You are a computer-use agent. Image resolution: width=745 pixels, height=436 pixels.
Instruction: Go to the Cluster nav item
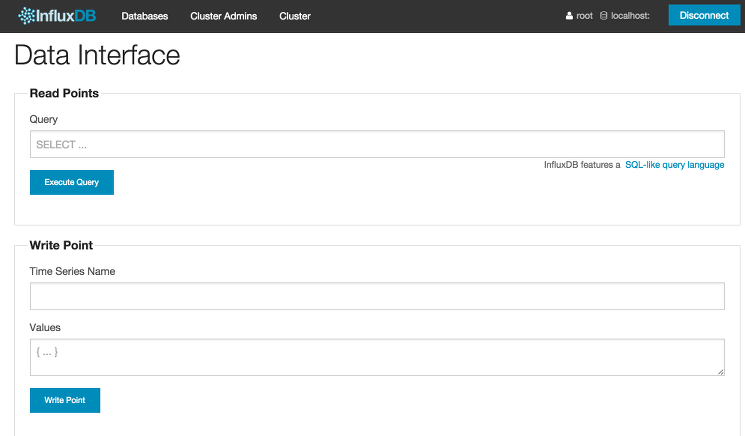295,16
